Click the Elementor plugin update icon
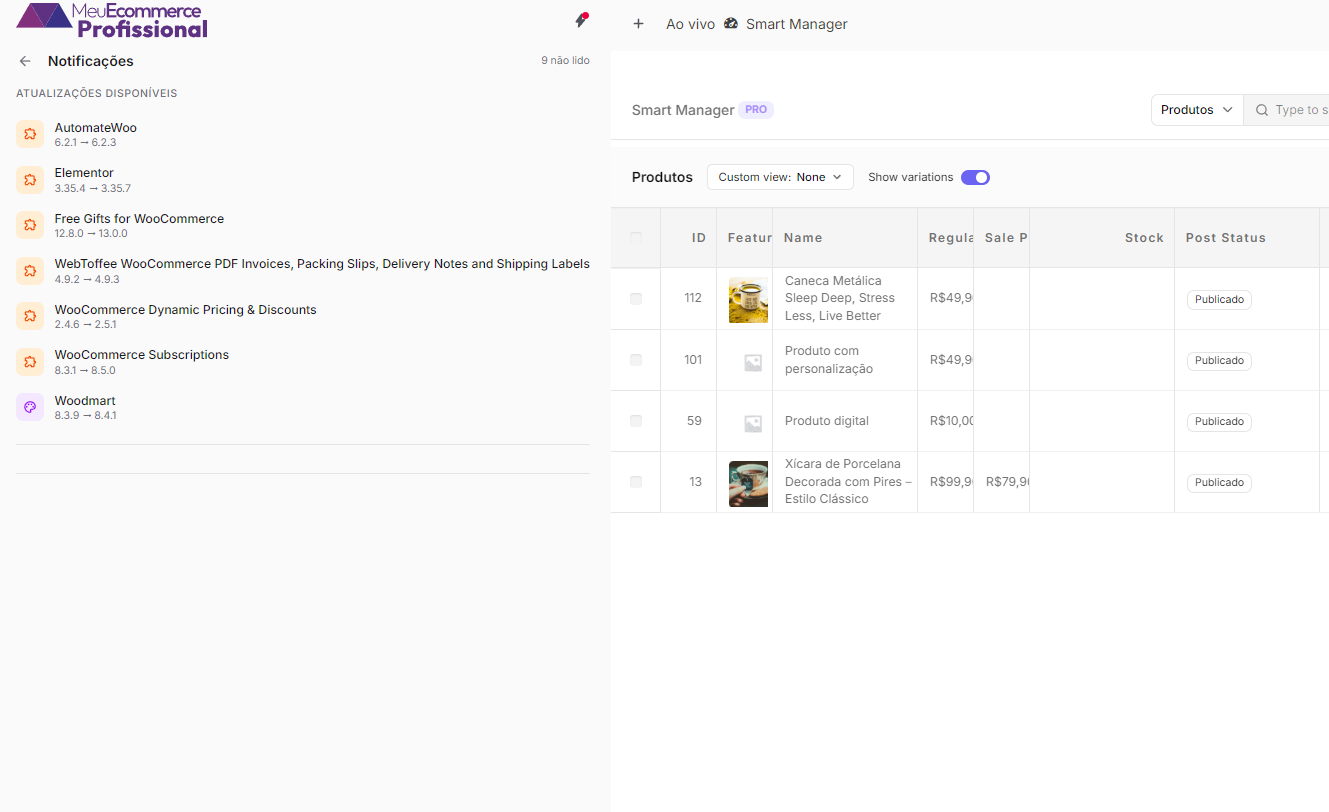1329x812 pixels. click(30, 180)
